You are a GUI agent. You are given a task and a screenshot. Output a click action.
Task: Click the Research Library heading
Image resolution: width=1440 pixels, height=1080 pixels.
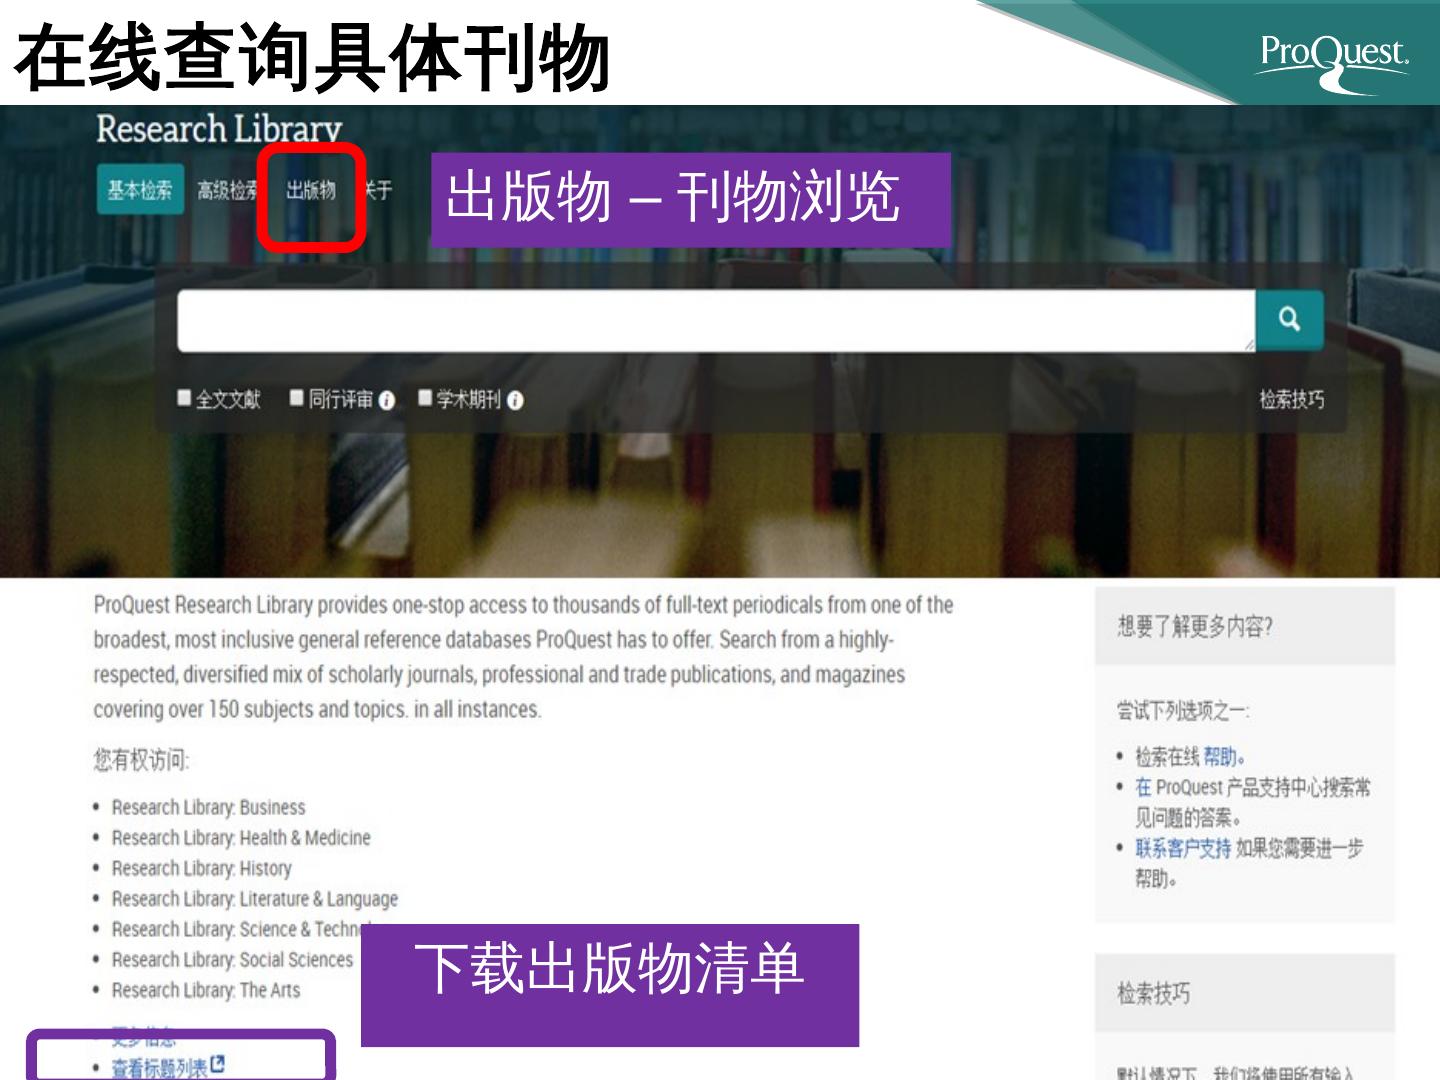click(x=219, y=129)
